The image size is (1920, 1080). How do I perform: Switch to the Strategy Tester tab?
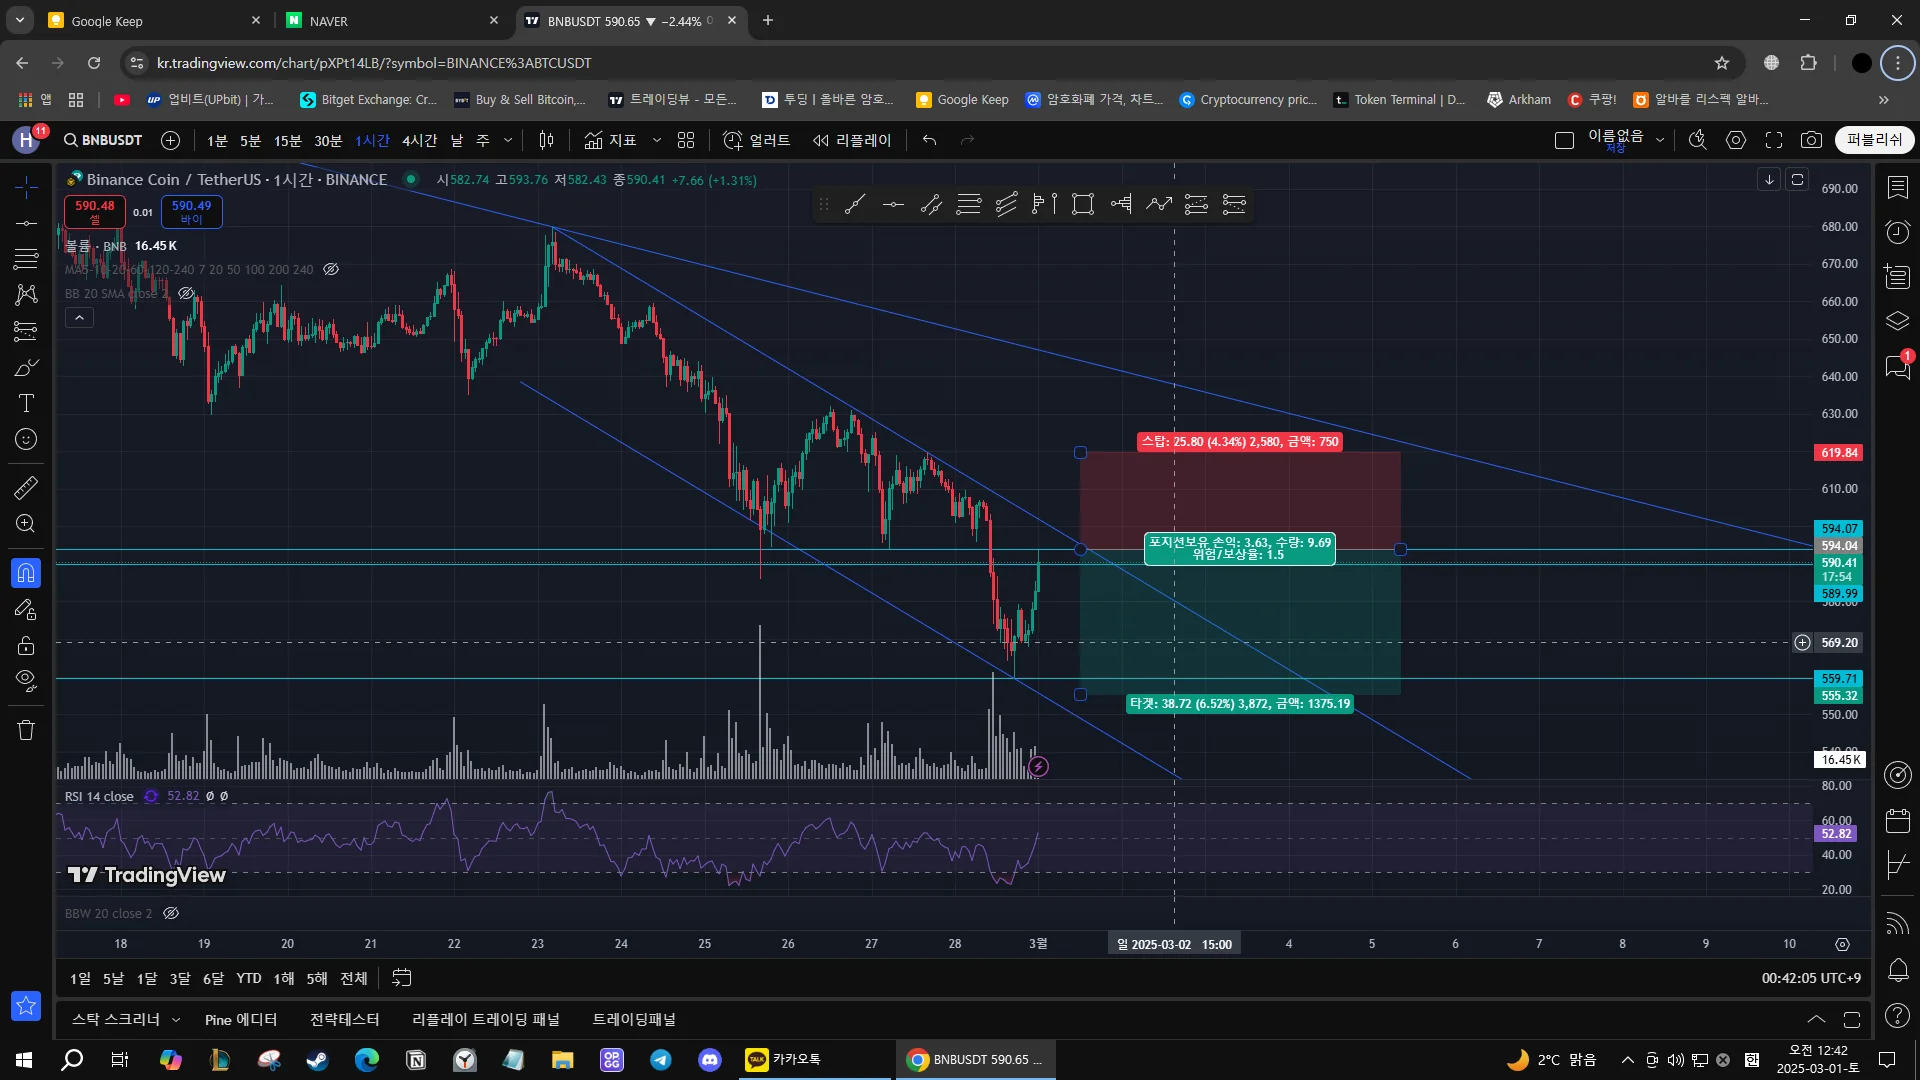point(344,1019)
